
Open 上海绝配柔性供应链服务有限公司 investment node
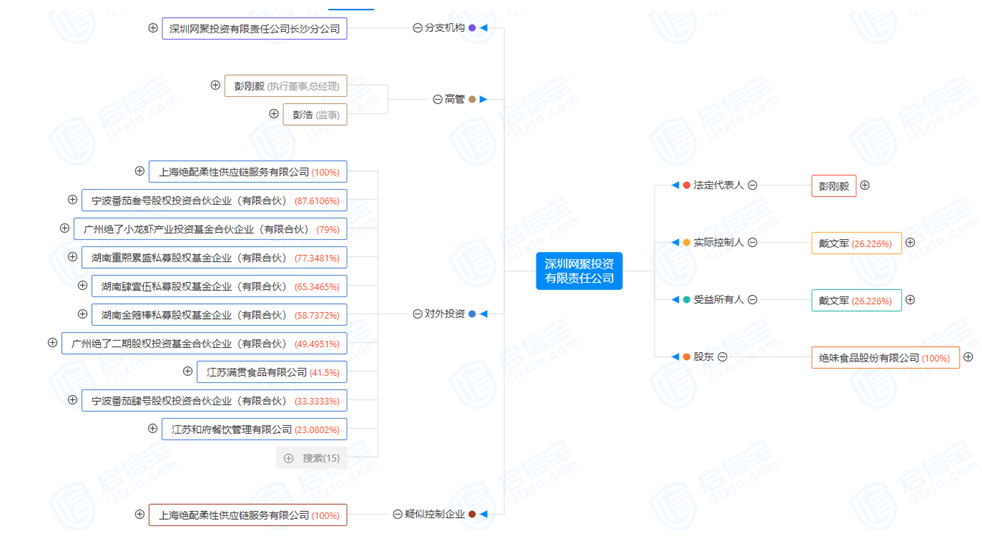pos(248,172)
